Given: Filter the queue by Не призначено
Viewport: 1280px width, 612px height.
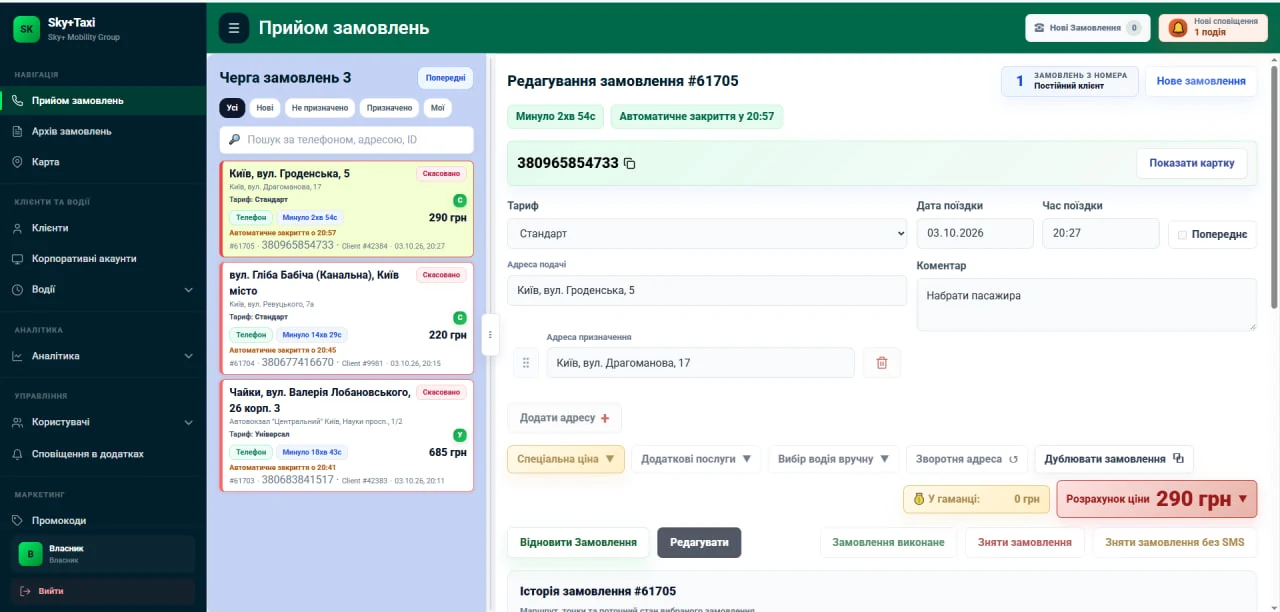Looking at the screenshot, I should pyautogui.click(x=320, y=108).
